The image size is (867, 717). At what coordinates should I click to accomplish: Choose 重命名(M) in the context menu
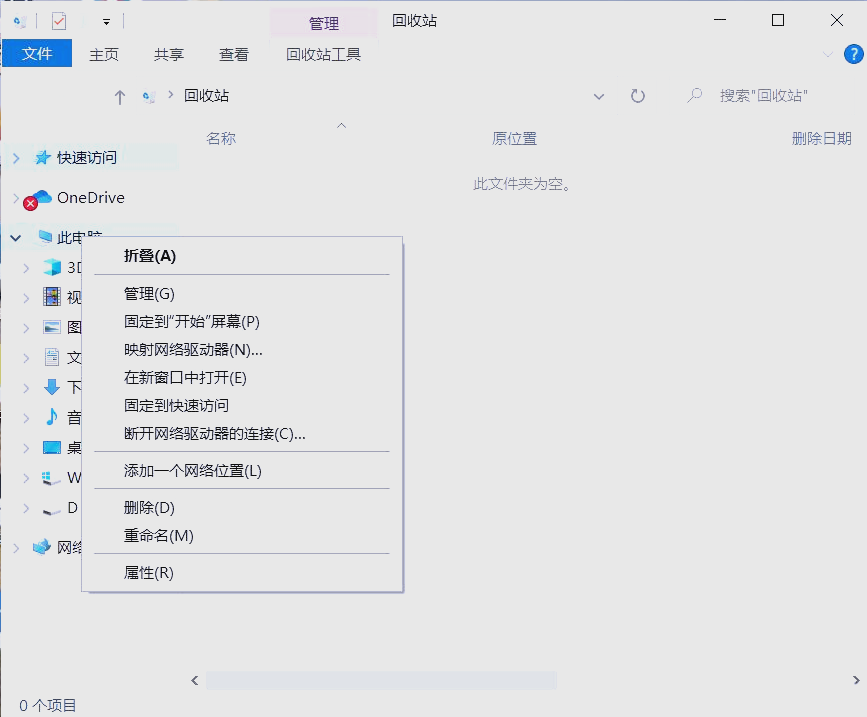[242, 536]
